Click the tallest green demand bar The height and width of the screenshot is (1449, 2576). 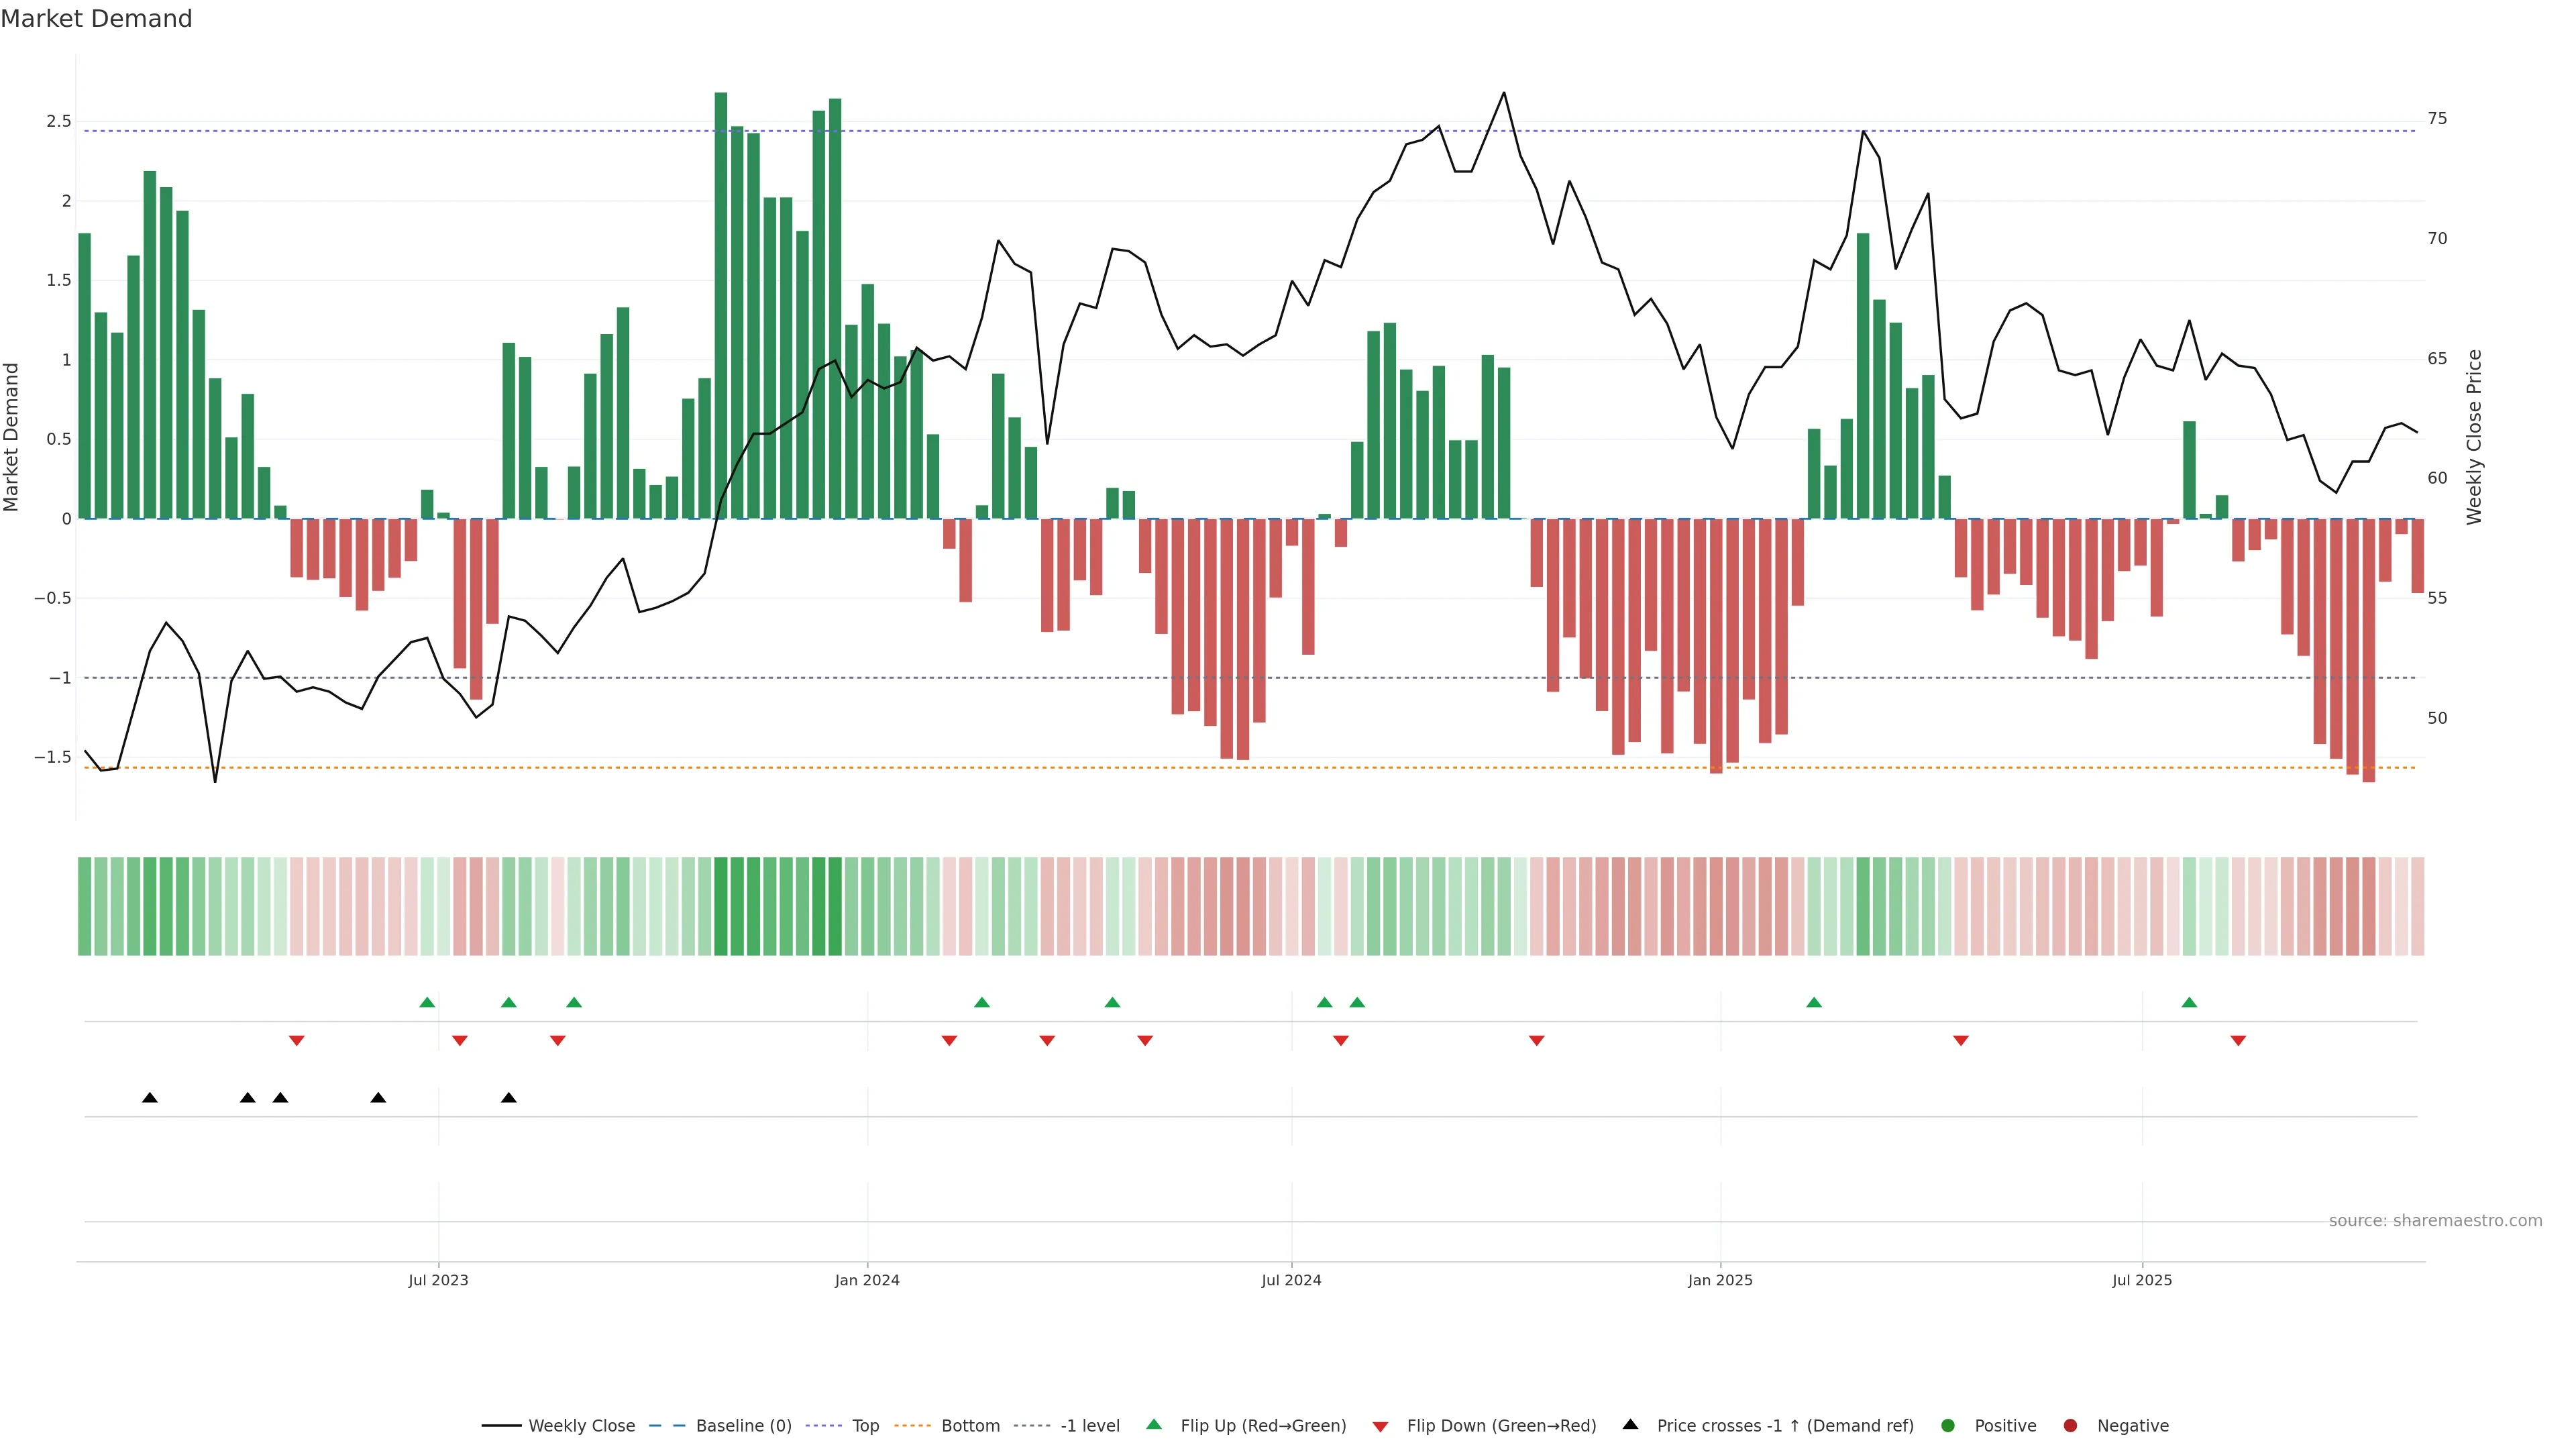pyautogui.click(x=721, y=300)
